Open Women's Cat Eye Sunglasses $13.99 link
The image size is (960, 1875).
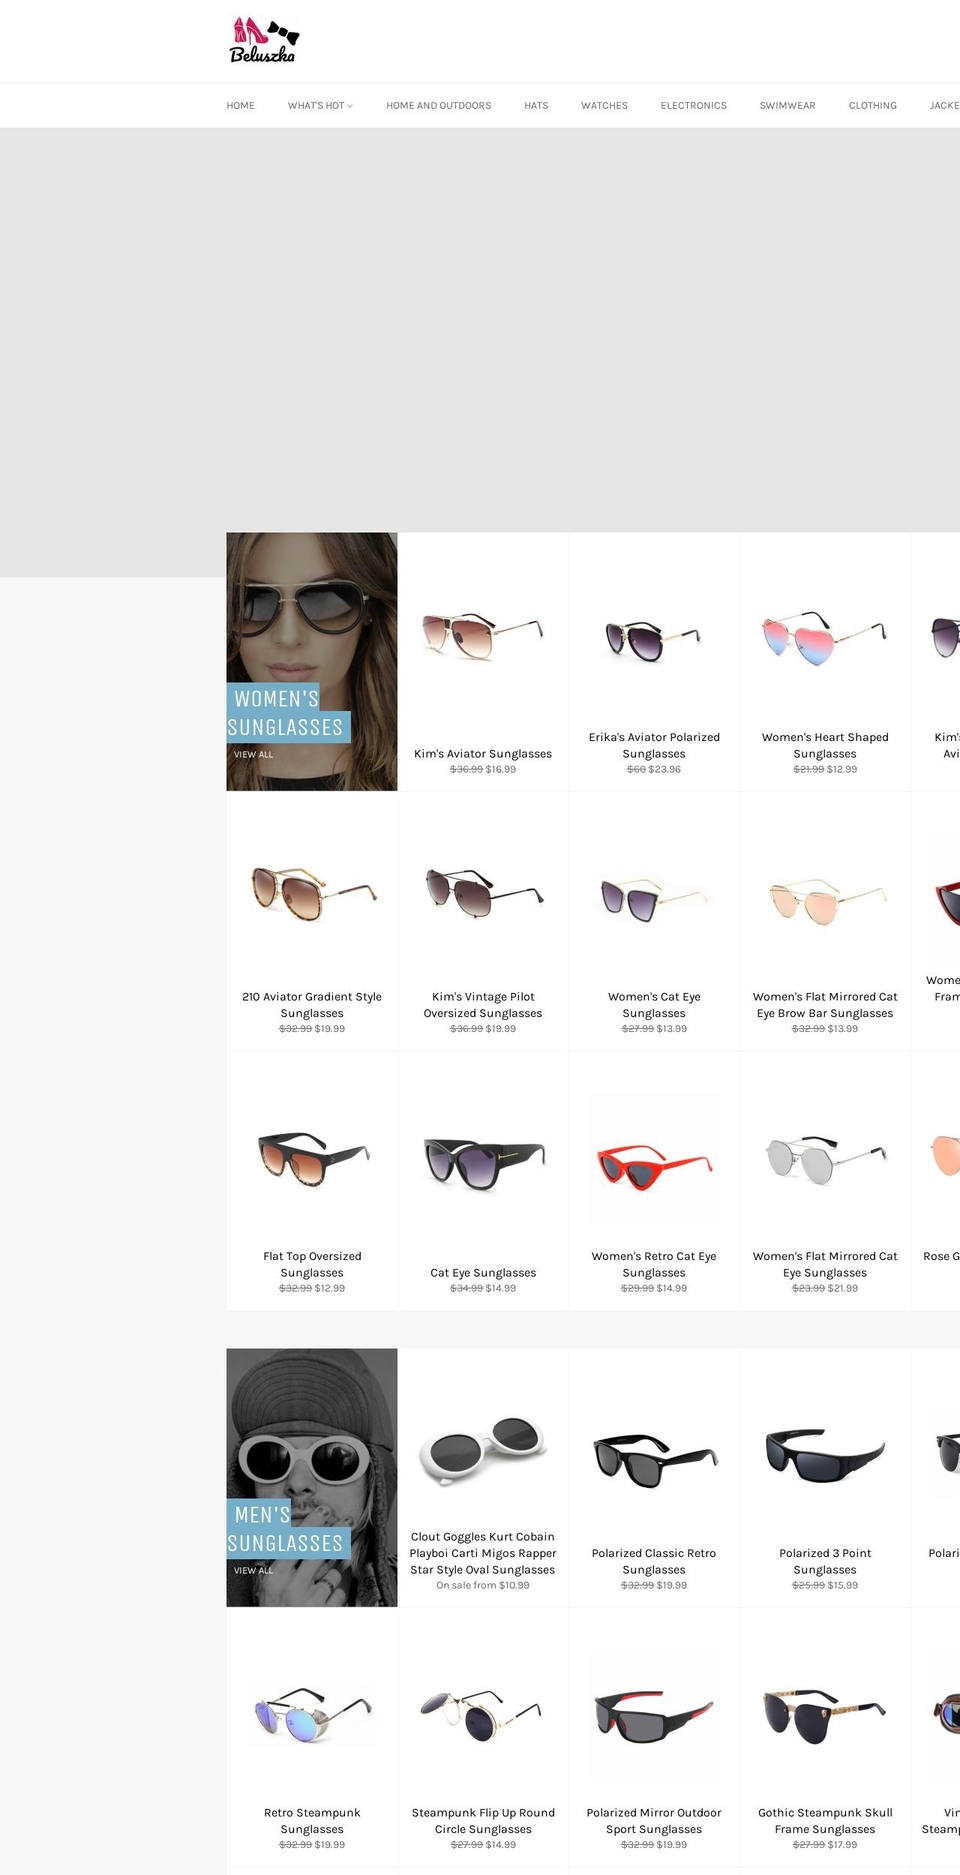point(654,1005)
